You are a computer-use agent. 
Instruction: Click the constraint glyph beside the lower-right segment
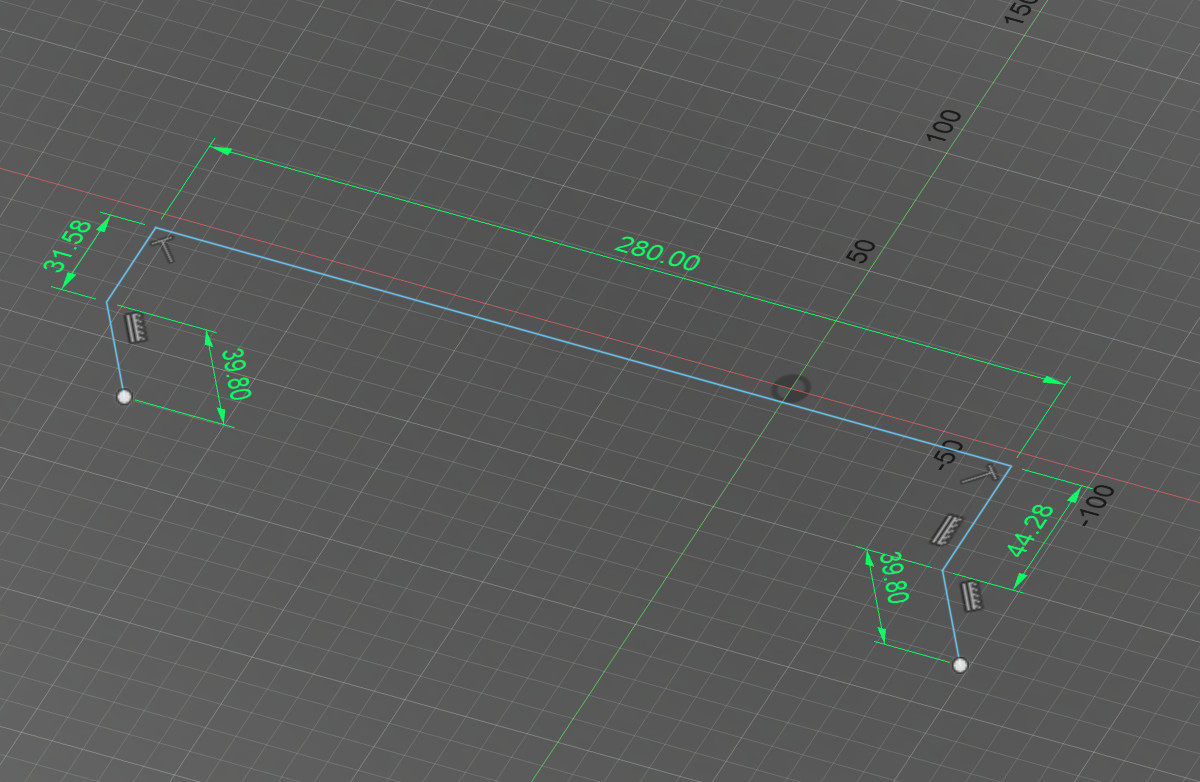tap(972, 596)
